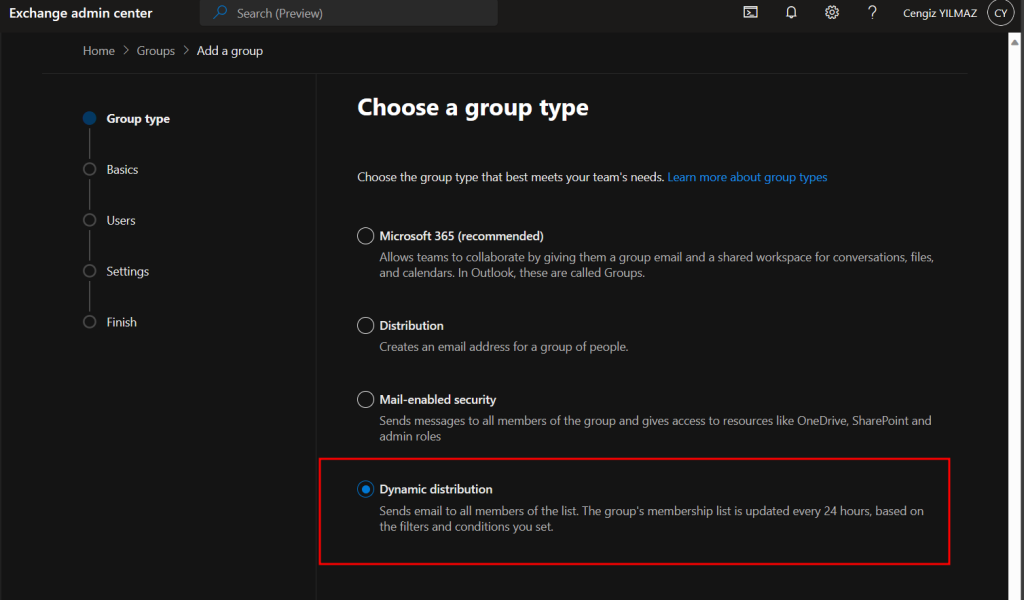This screenshot has height=600, width=1024.
Task: Navigate to Groups breadcrumb
Action: tap(156, 51)
